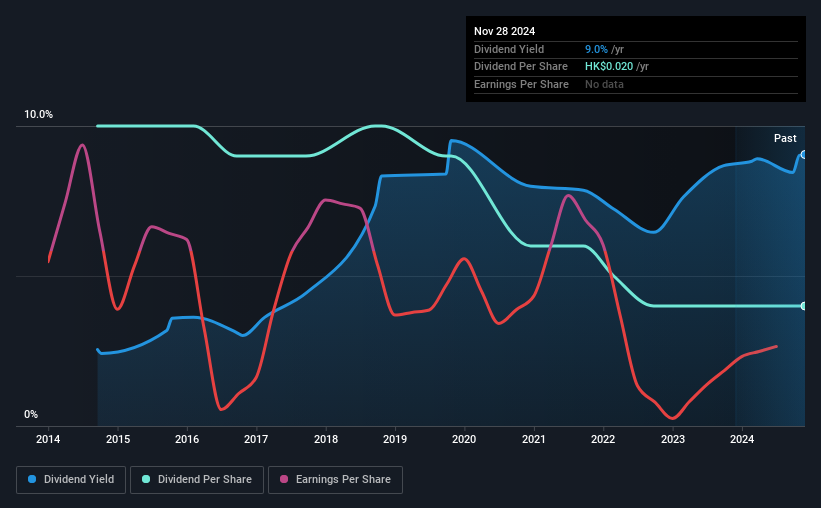821x508 pixels.
Task: Click the teal Dividend Per Share legend dot
Action: [x=146, y=479]
